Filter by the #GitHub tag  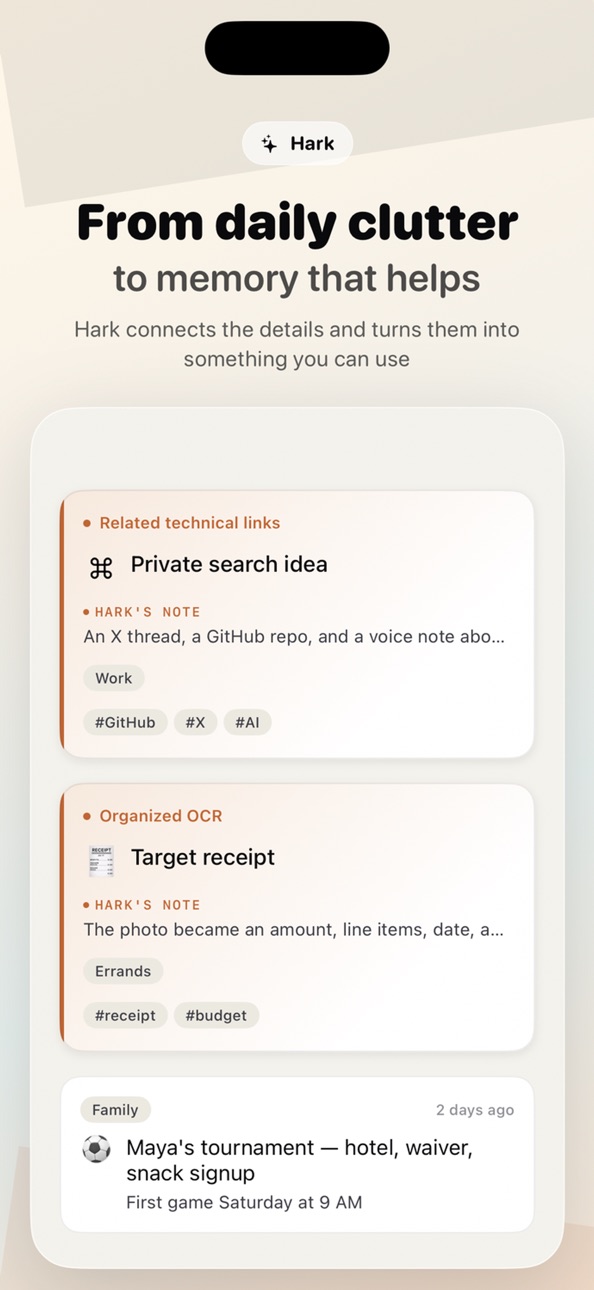125,722
